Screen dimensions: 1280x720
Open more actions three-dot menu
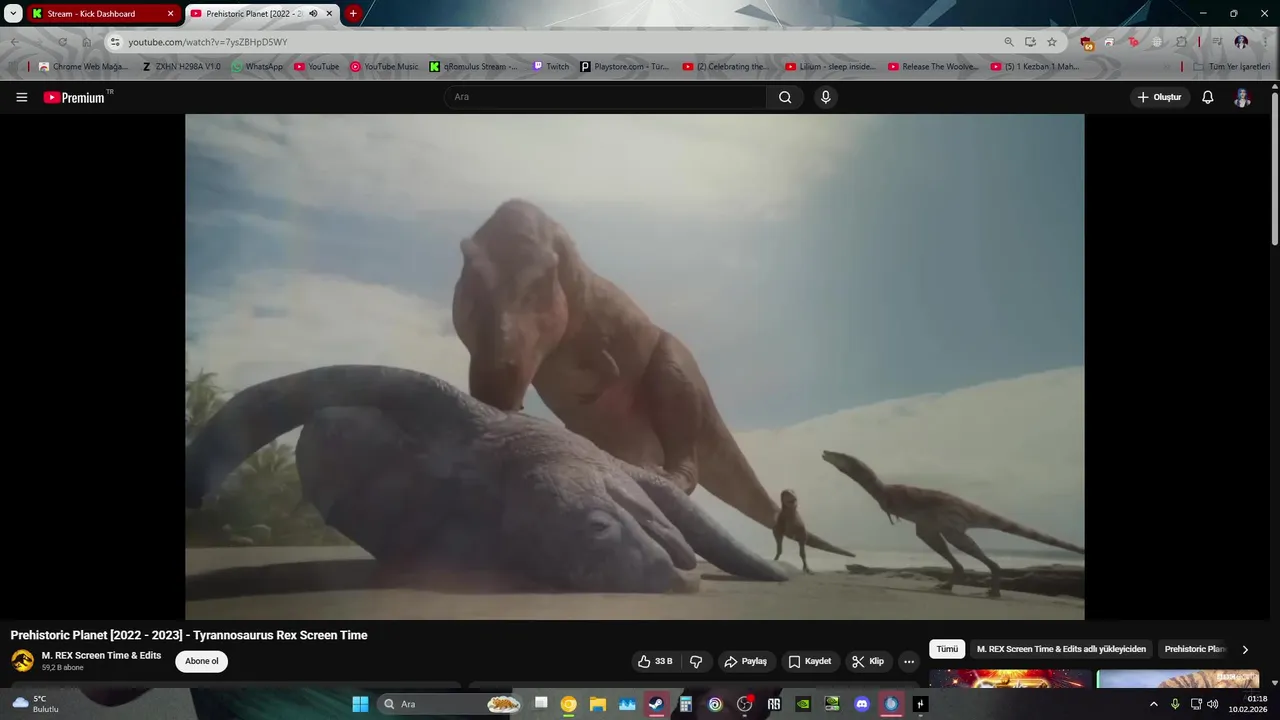point(908,661)
